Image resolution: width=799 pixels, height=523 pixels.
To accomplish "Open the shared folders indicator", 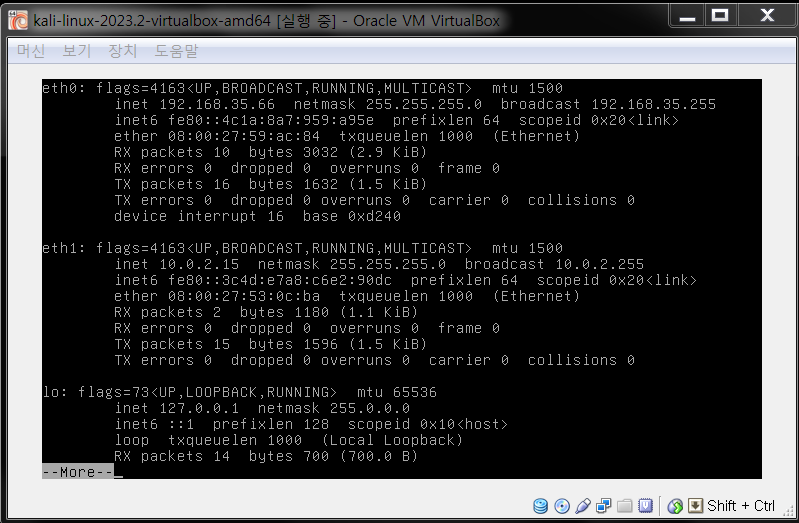I will tap(625, 506).
